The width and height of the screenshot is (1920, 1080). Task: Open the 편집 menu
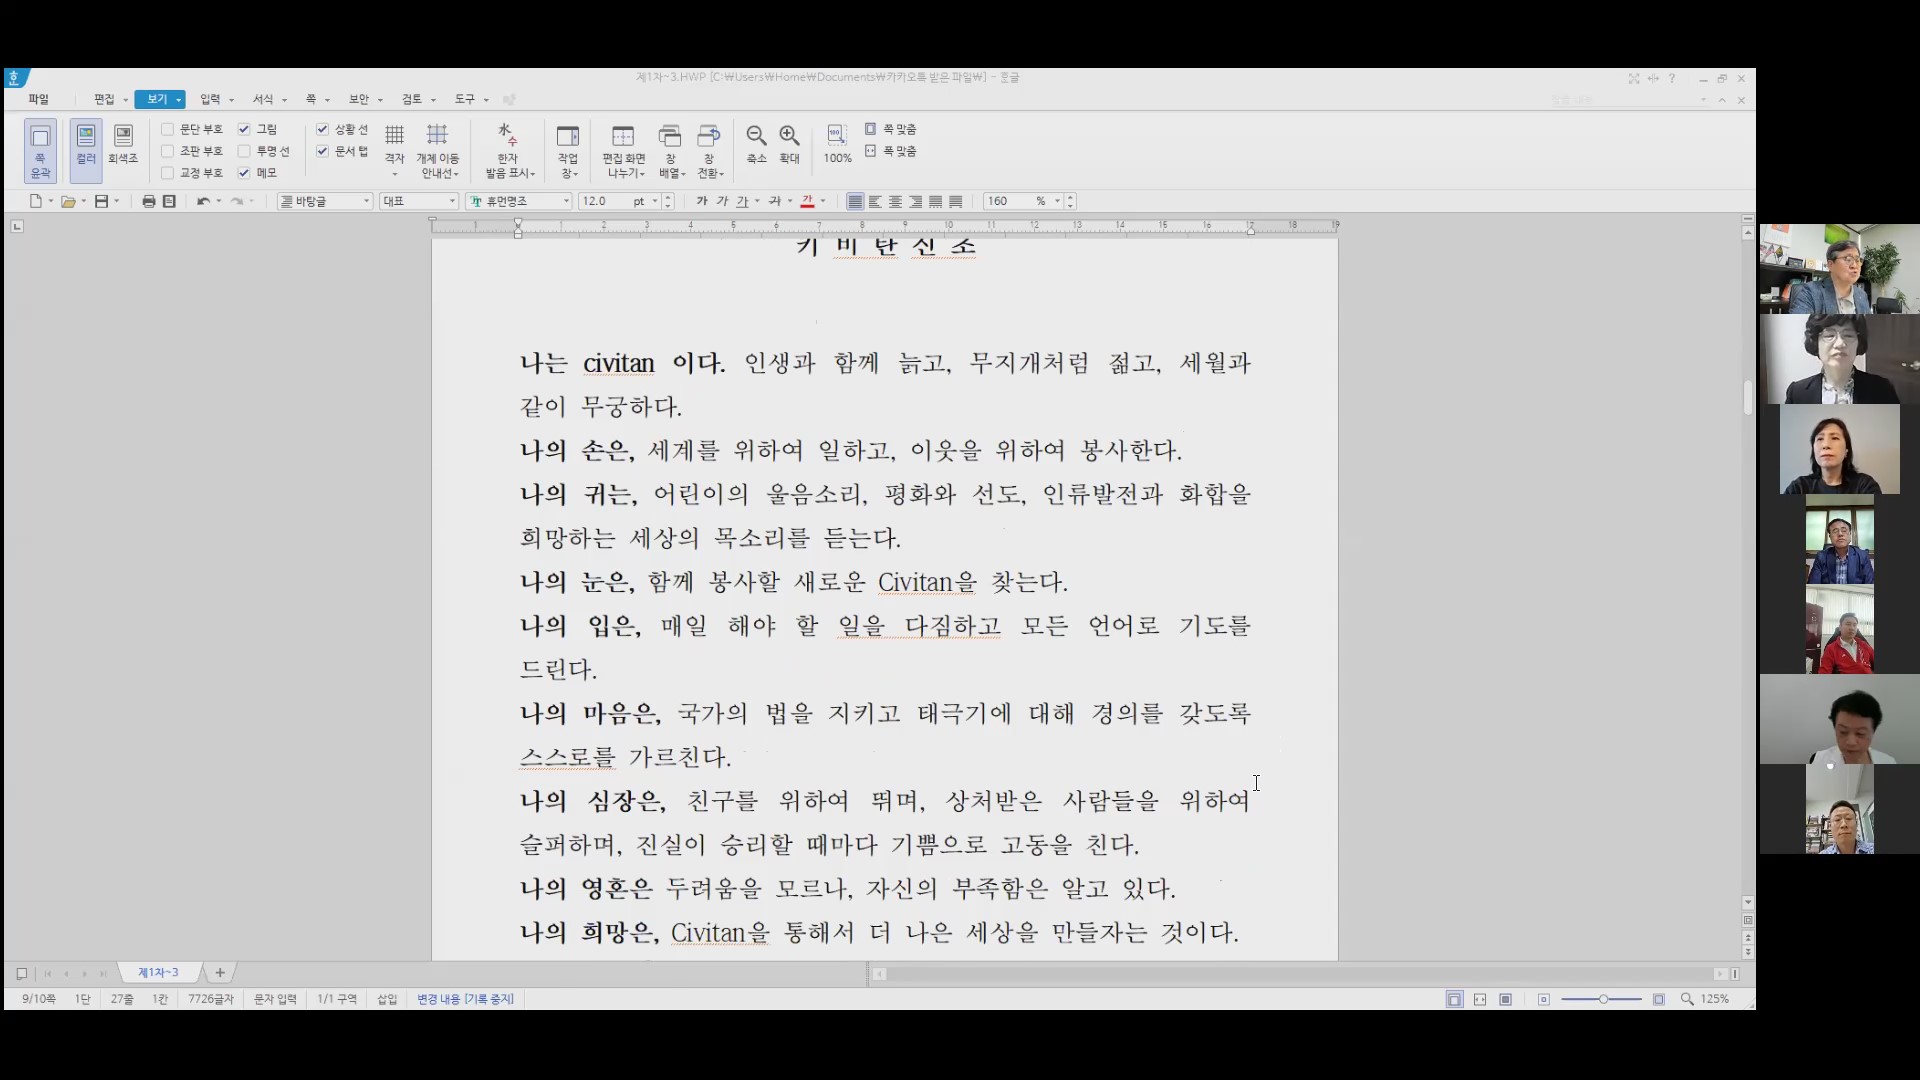[104, 99]
